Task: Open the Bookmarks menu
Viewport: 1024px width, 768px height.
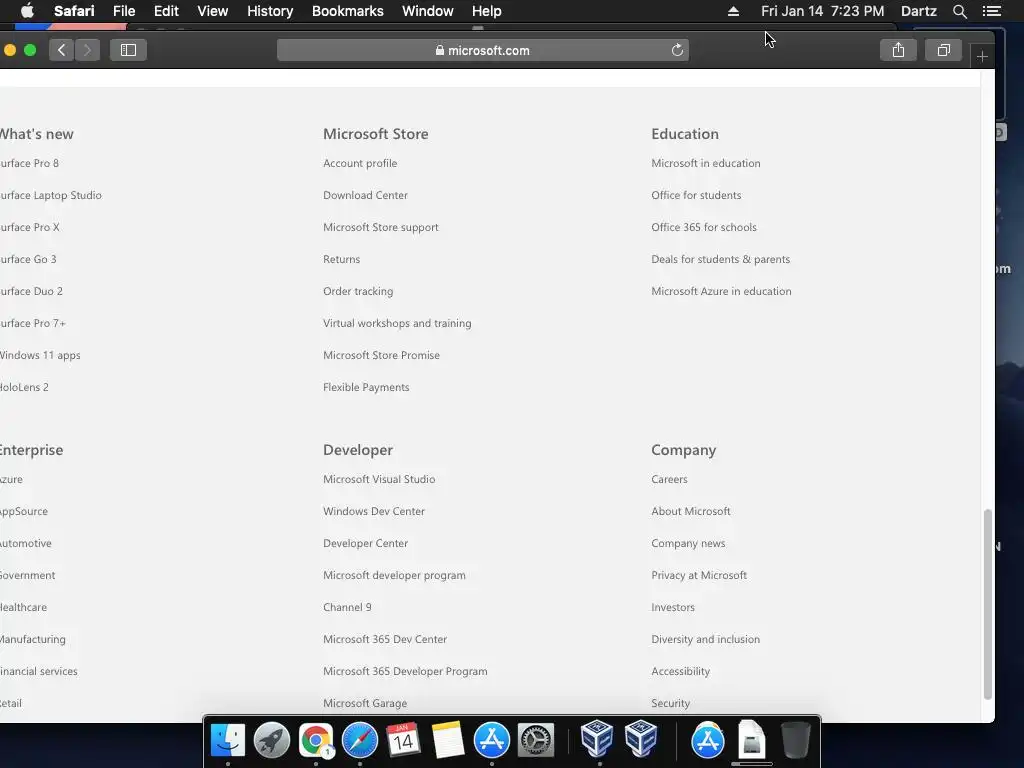Action: (x=347, y=11)
